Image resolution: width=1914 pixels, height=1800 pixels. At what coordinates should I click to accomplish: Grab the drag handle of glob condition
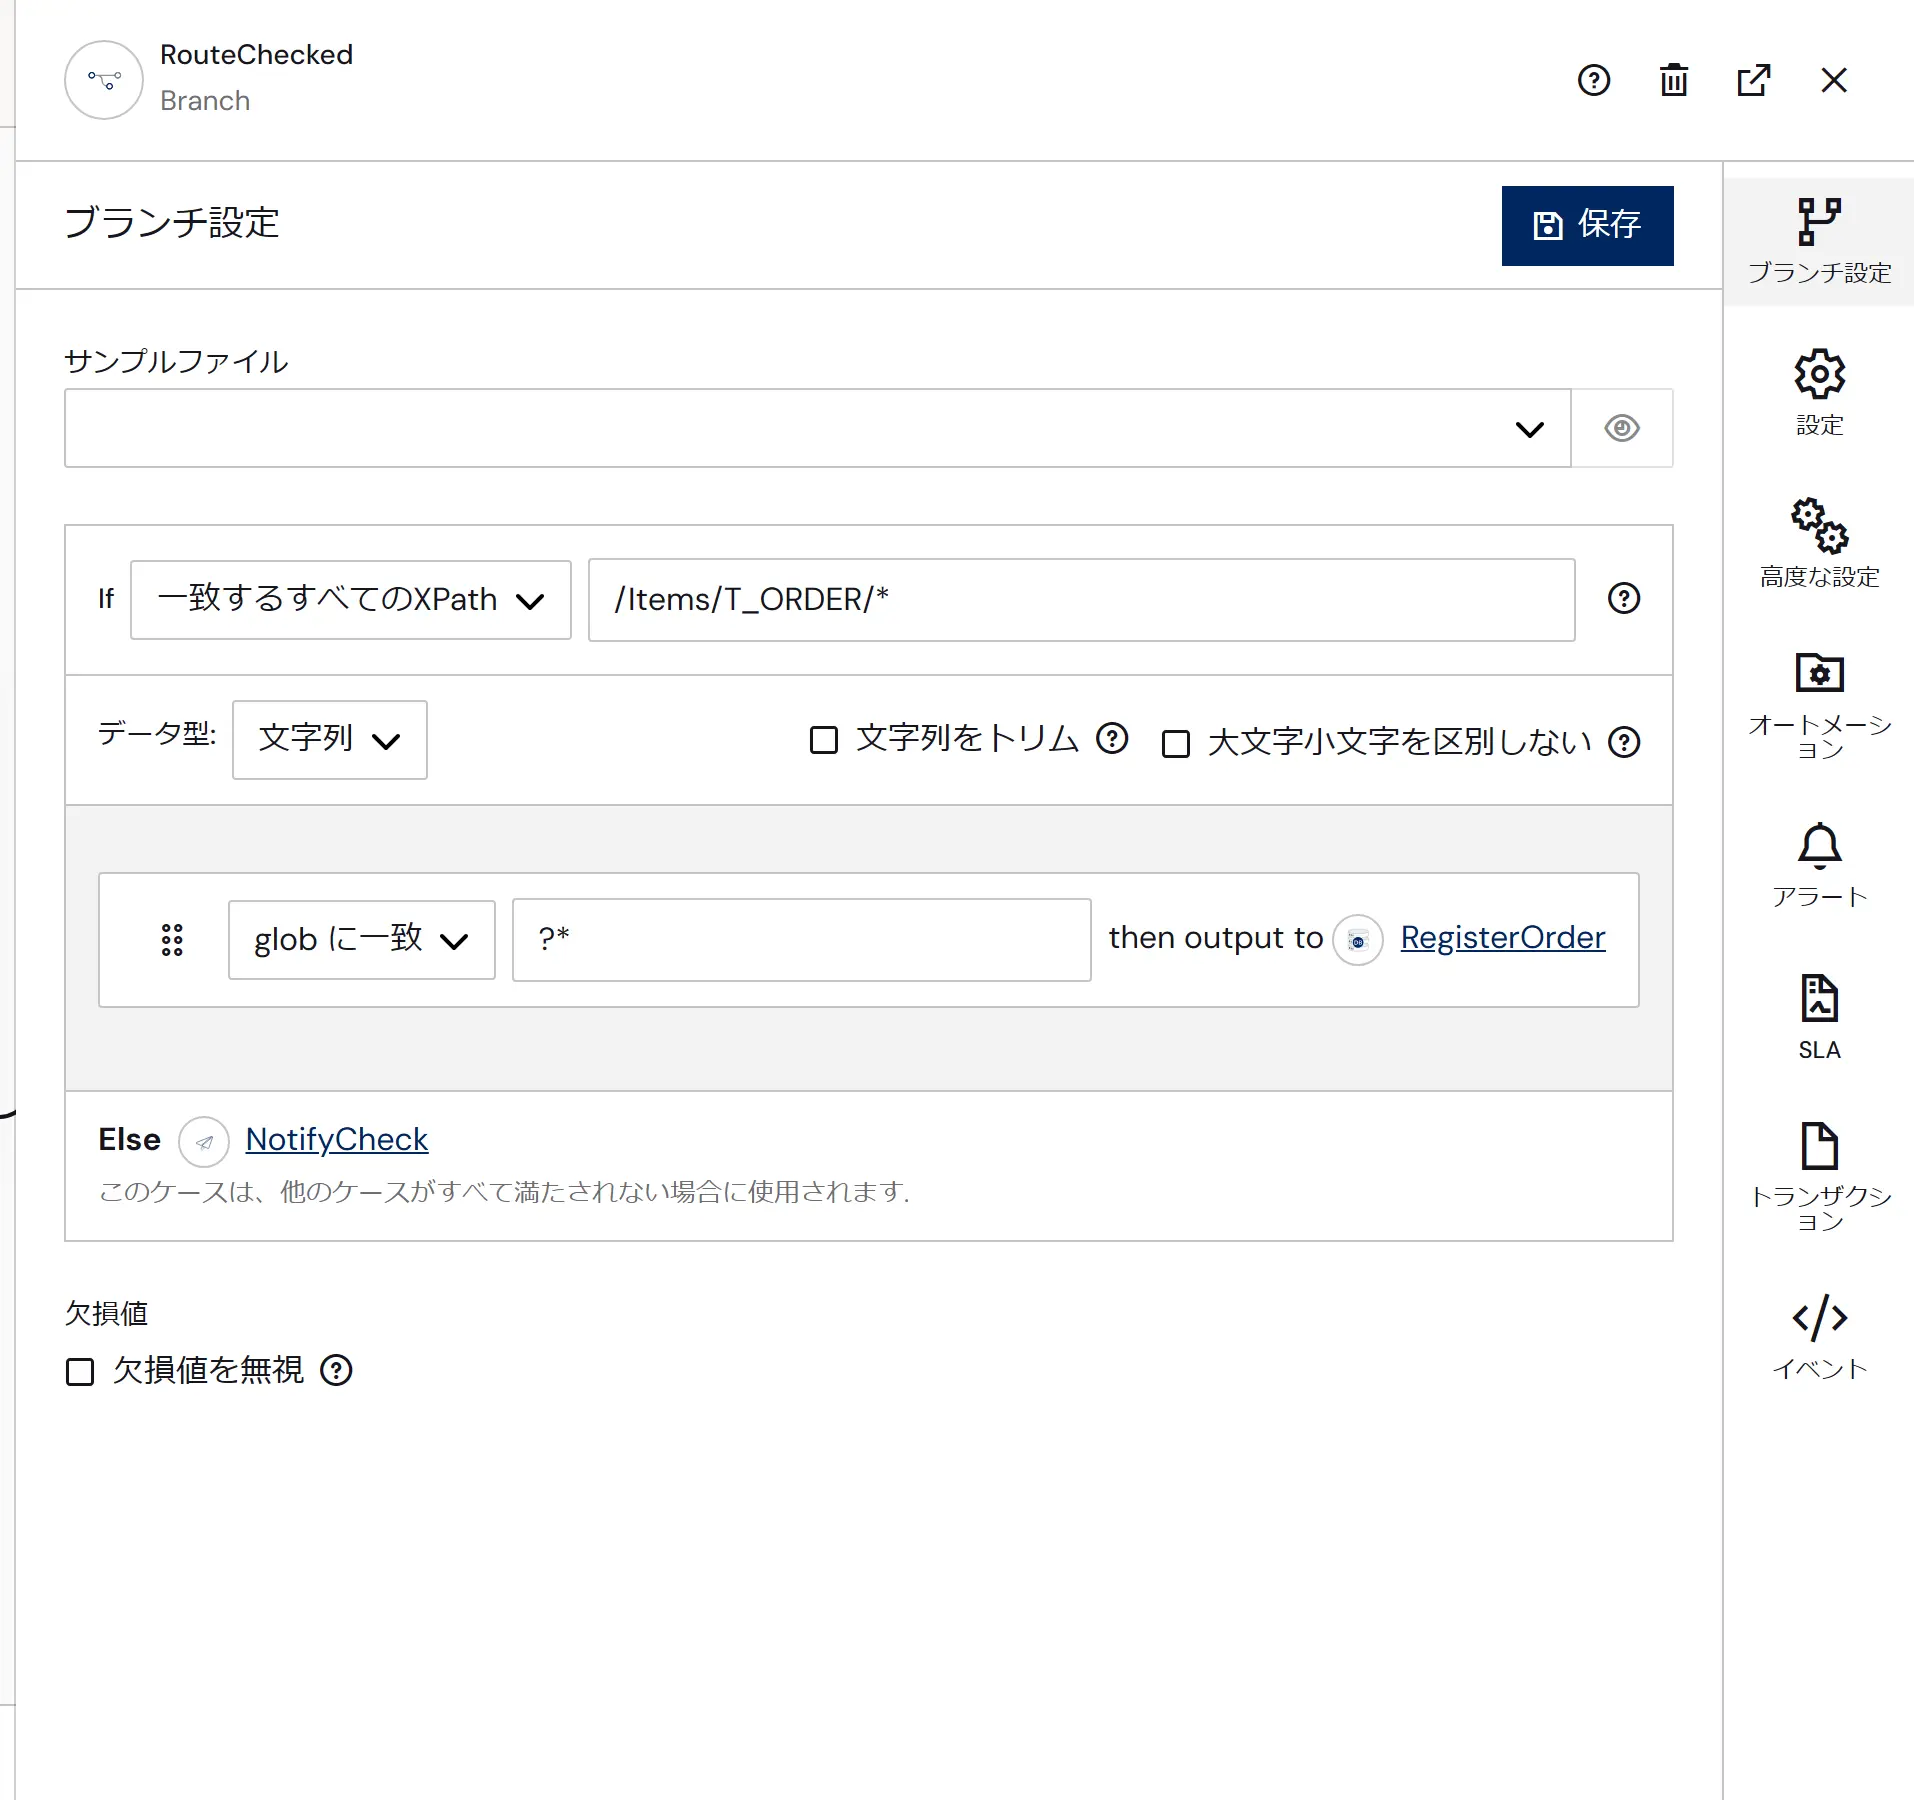172,940
